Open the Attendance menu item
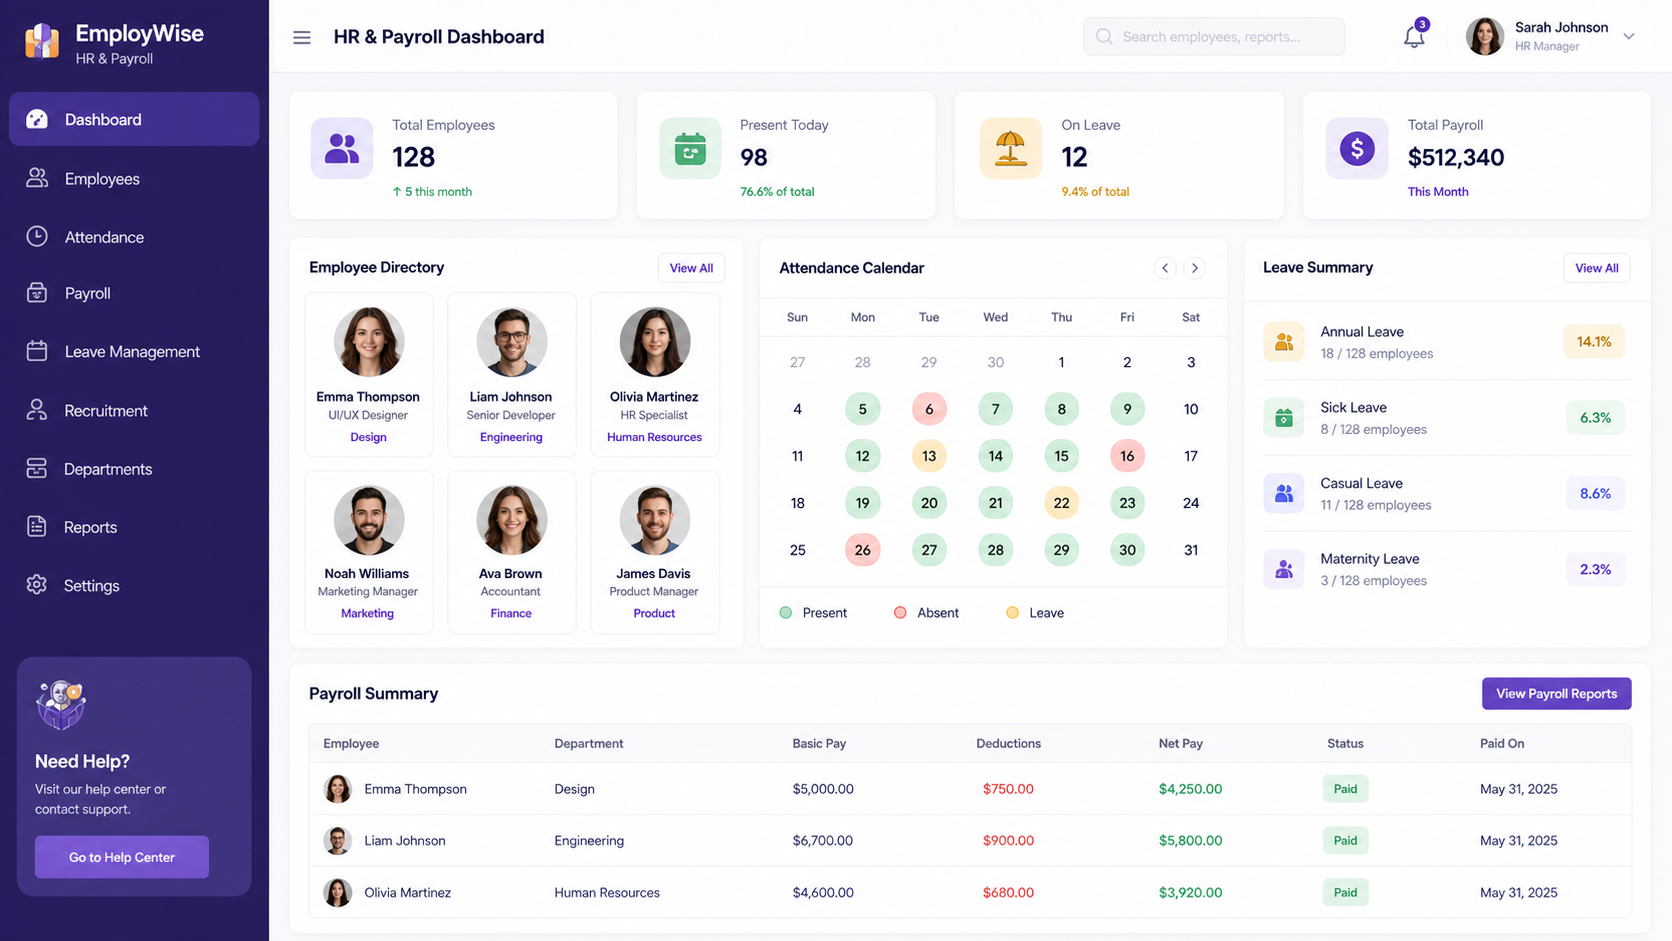1672x941 pixels. [x=134, y=236]
